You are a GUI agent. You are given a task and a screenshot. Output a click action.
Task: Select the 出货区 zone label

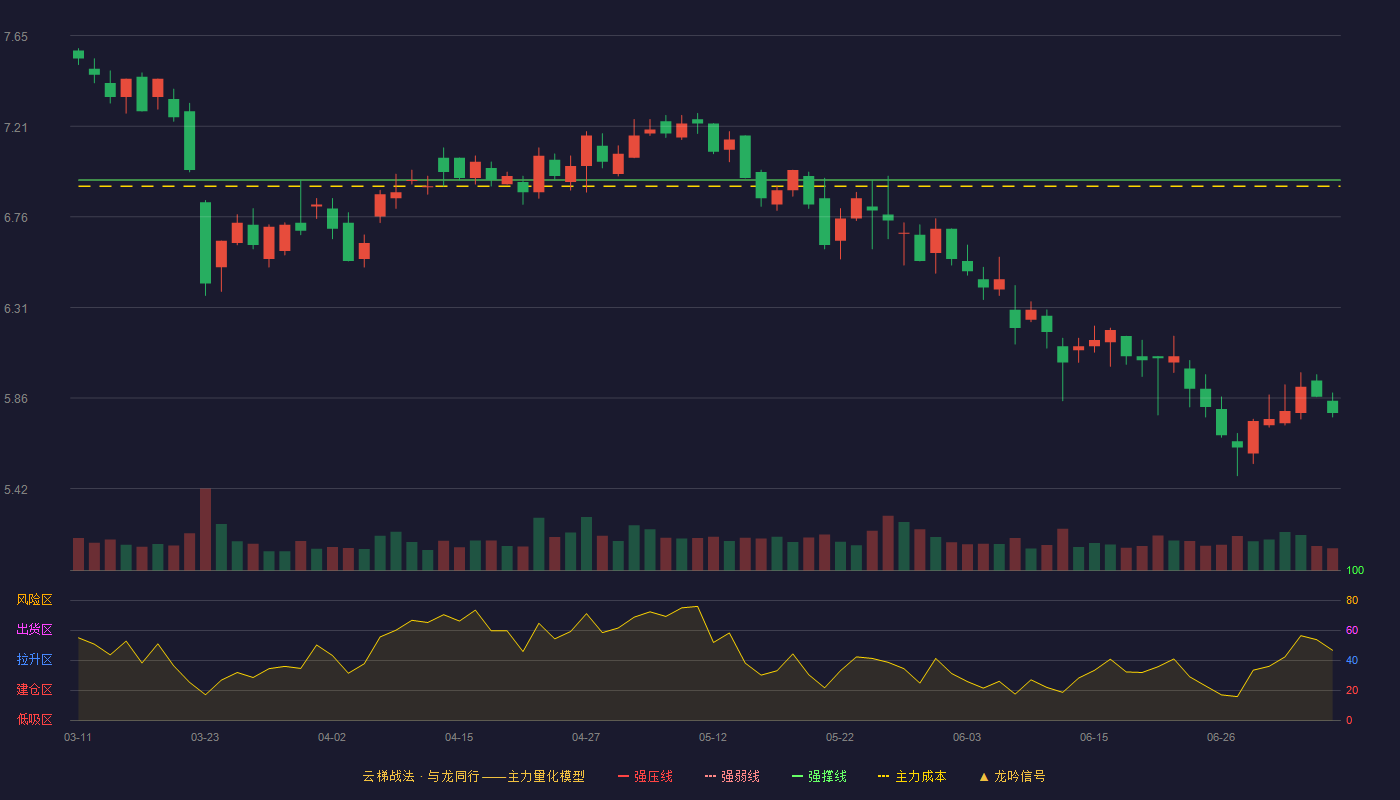tap(34, 630)
